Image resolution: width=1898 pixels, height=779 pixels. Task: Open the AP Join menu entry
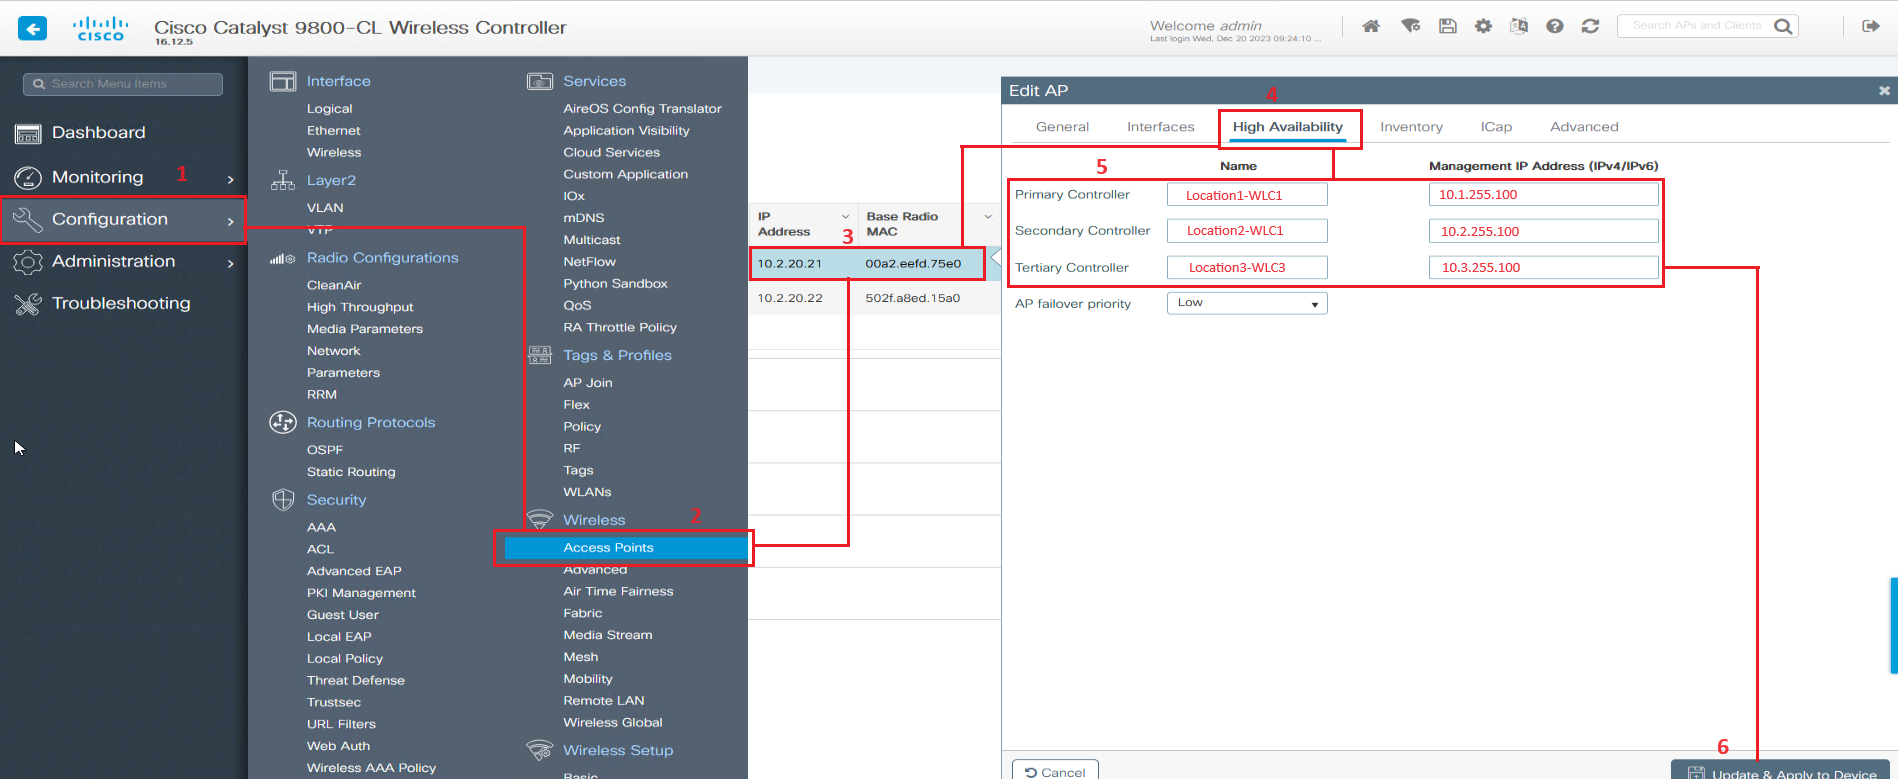point(588,383)
